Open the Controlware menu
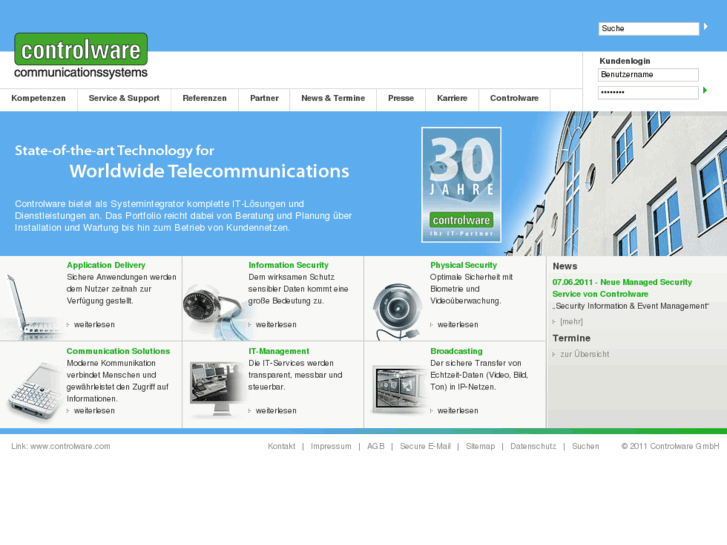The image size is (727, 545). [x=514, y=98]
